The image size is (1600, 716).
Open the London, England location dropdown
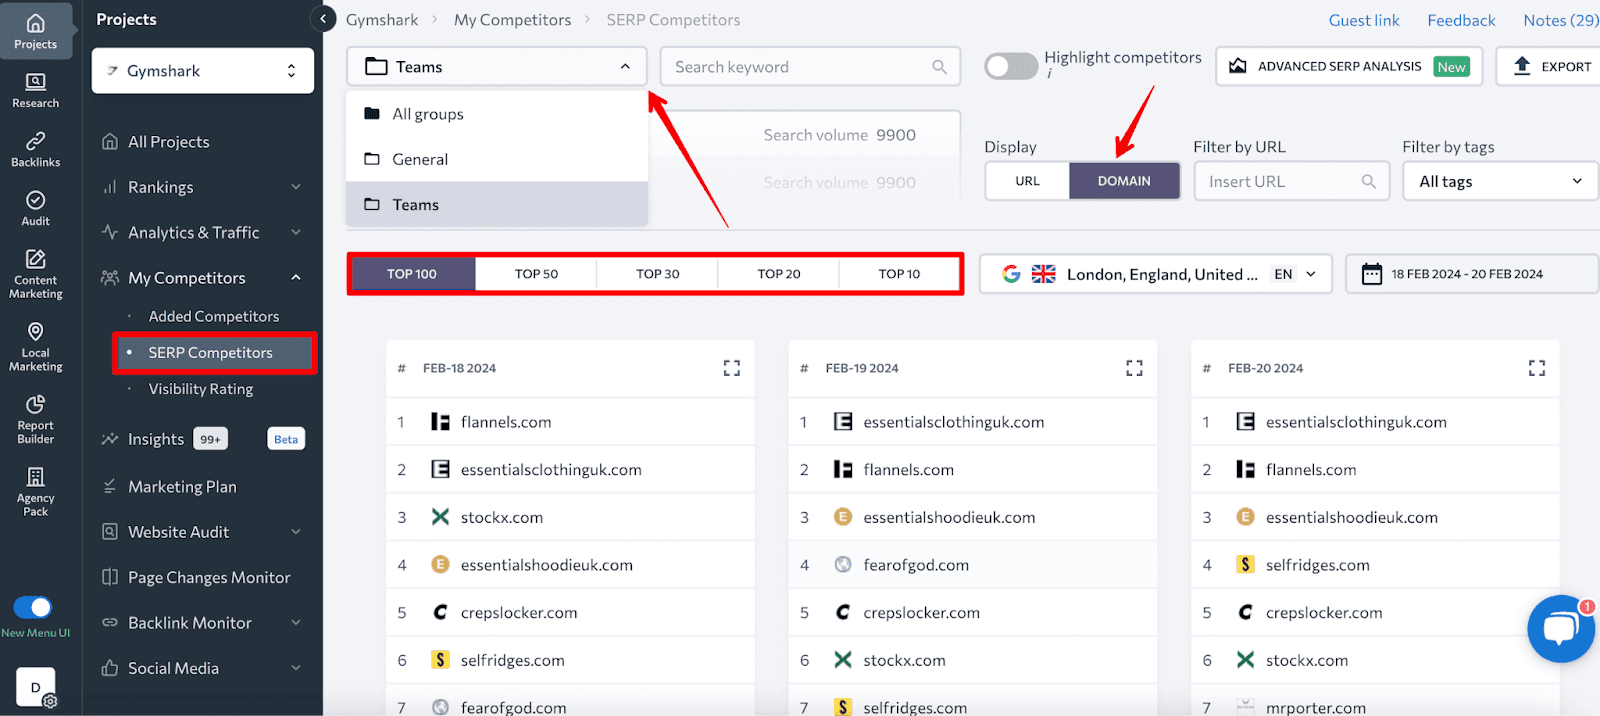(x=1156, y=274)
